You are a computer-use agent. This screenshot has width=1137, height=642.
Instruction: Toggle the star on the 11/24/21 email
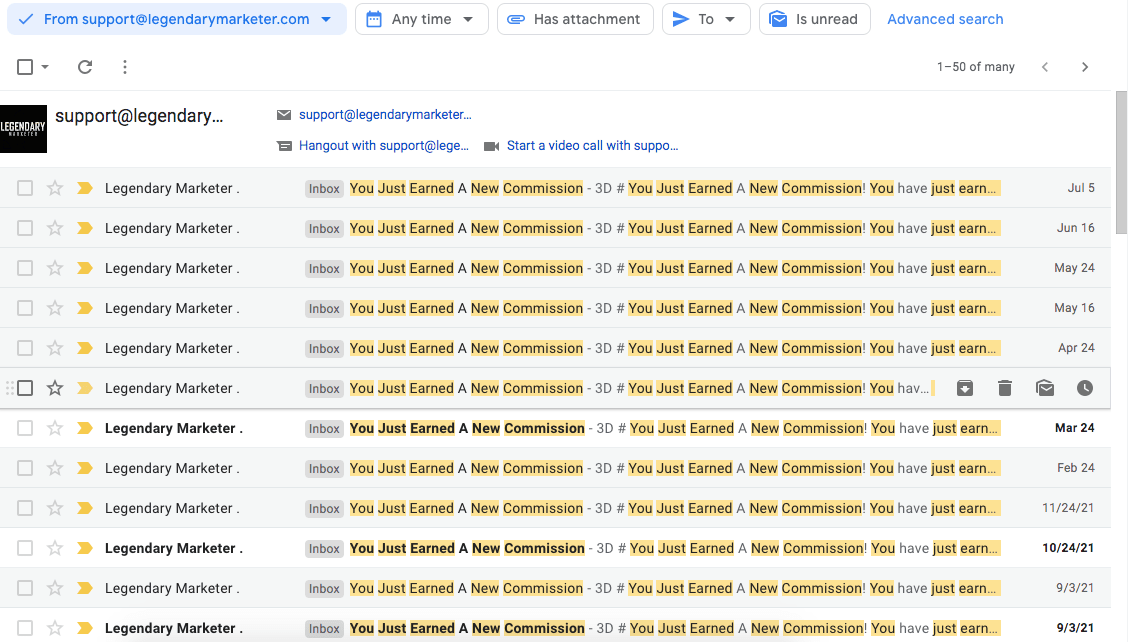coord(54,508)
